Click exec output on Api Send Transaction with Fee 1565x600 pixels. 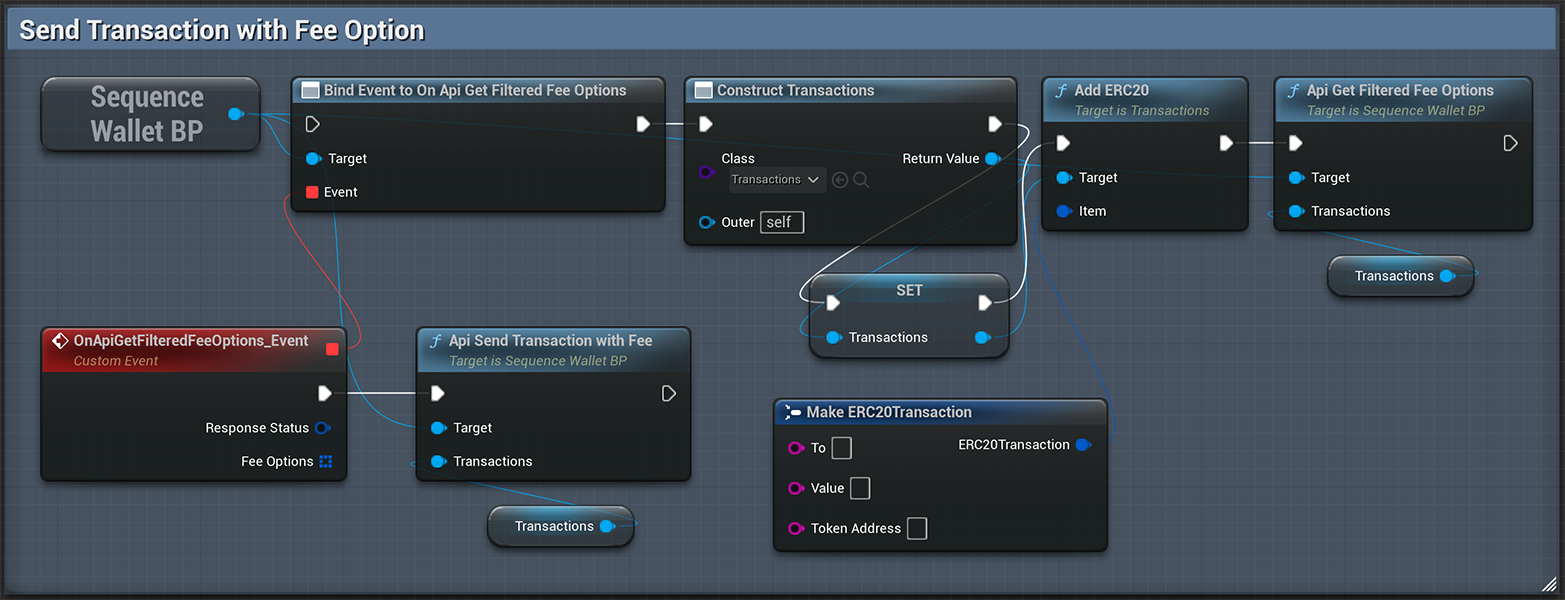click(x=668, y=394)
